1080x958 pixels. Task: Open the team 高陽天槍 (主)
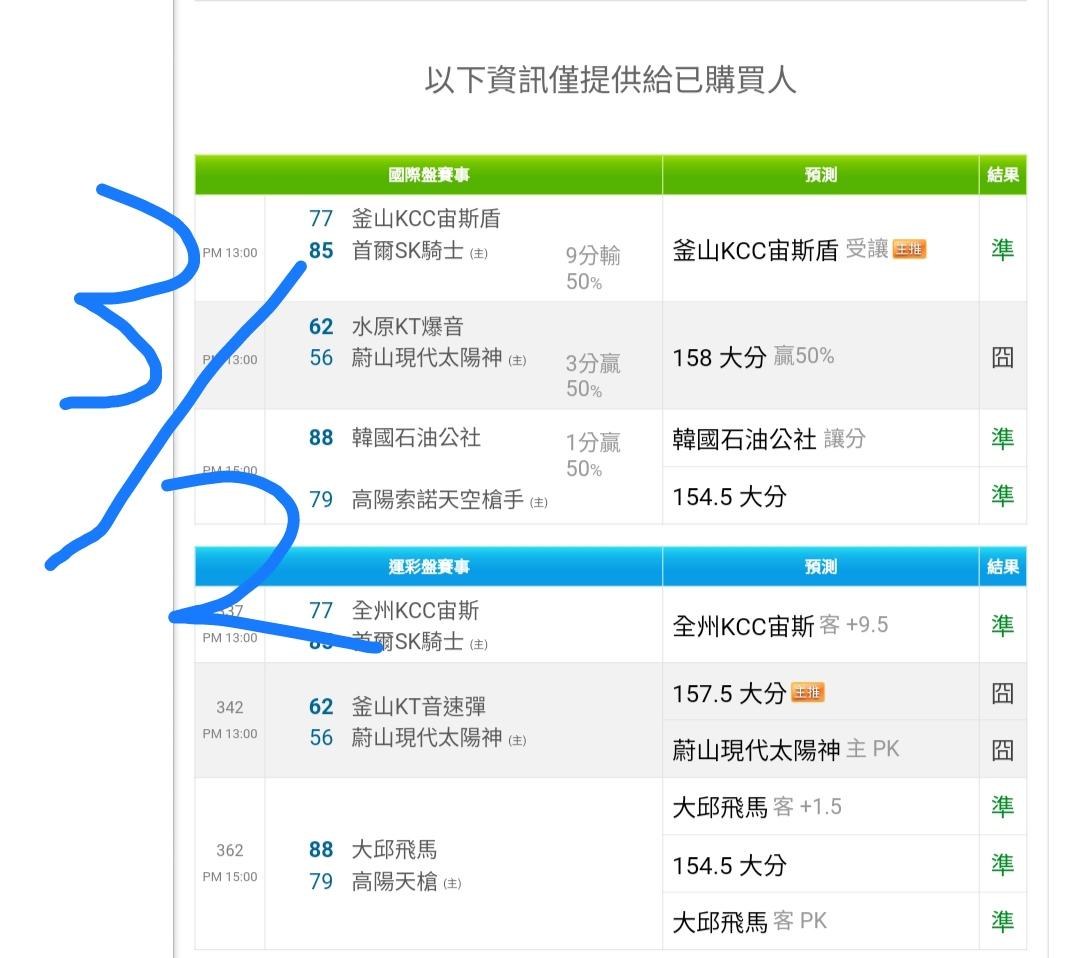click(406, 881)
